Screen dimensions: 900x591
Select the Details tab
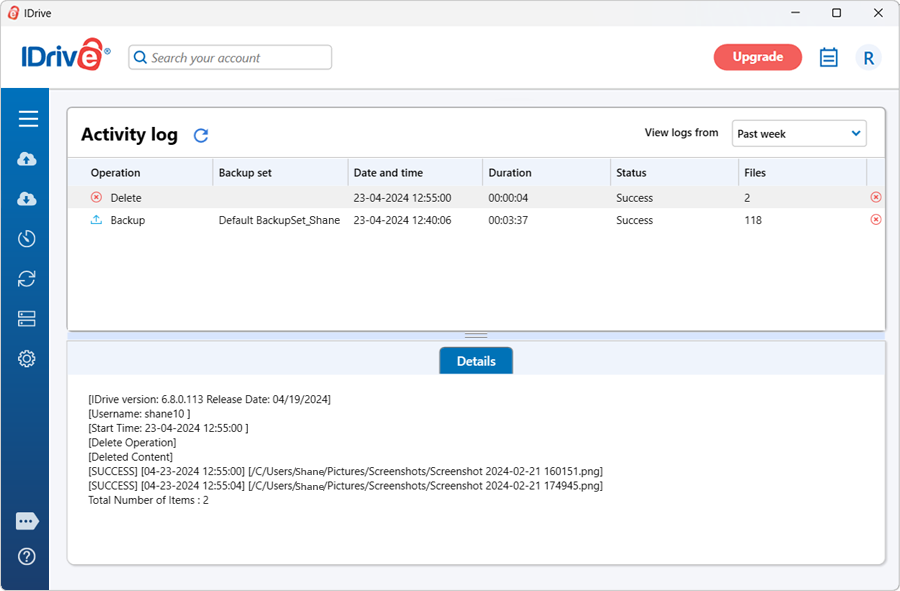click(476, 361)
